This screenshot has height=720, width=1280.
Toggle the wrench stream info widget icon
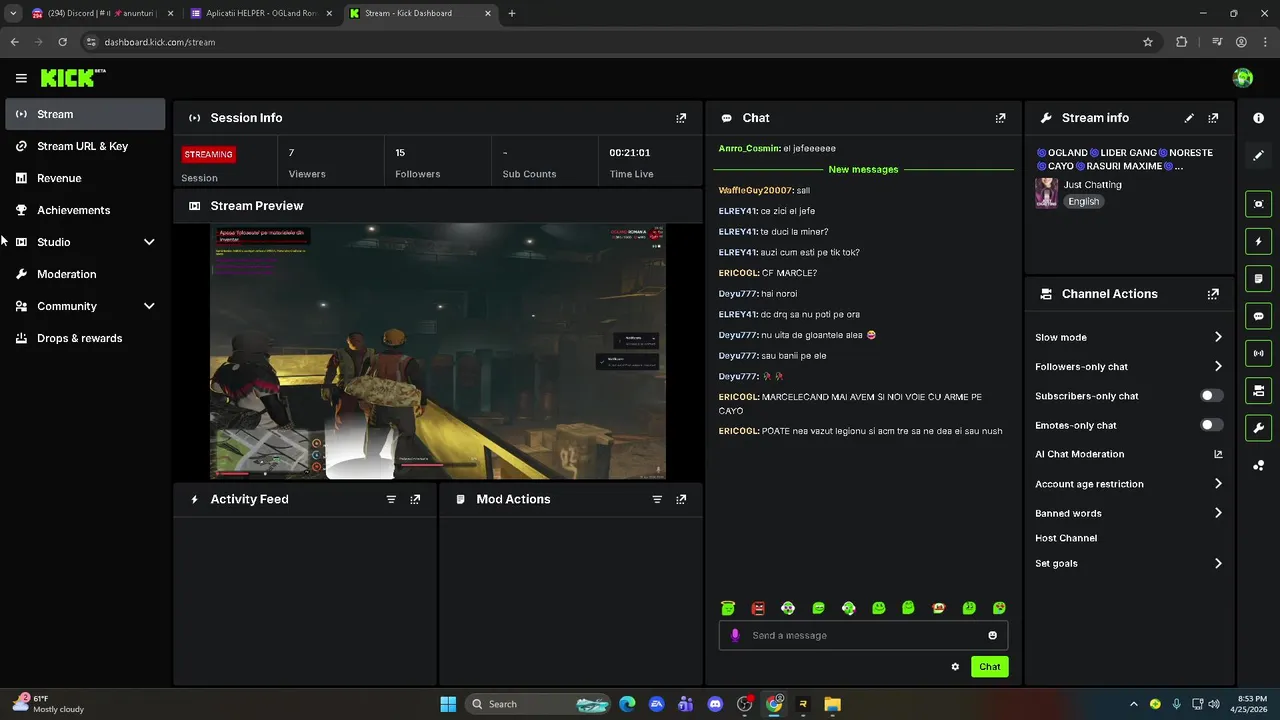pyautogui.click(x=1258, y=428)
